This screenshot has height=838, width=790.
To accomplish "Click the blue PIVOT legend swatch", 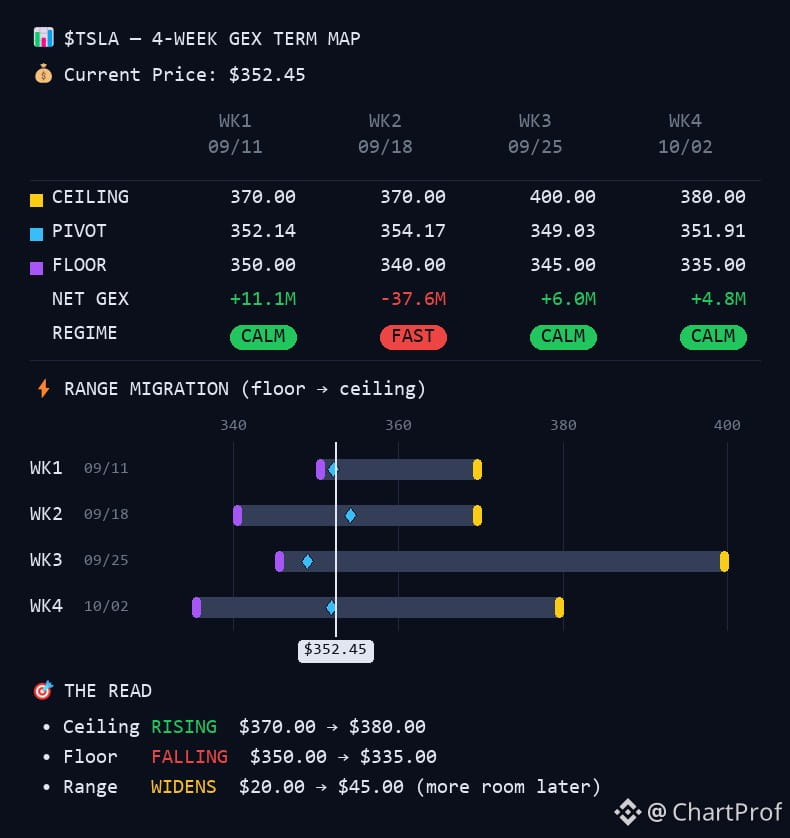I will pos(36,235).
